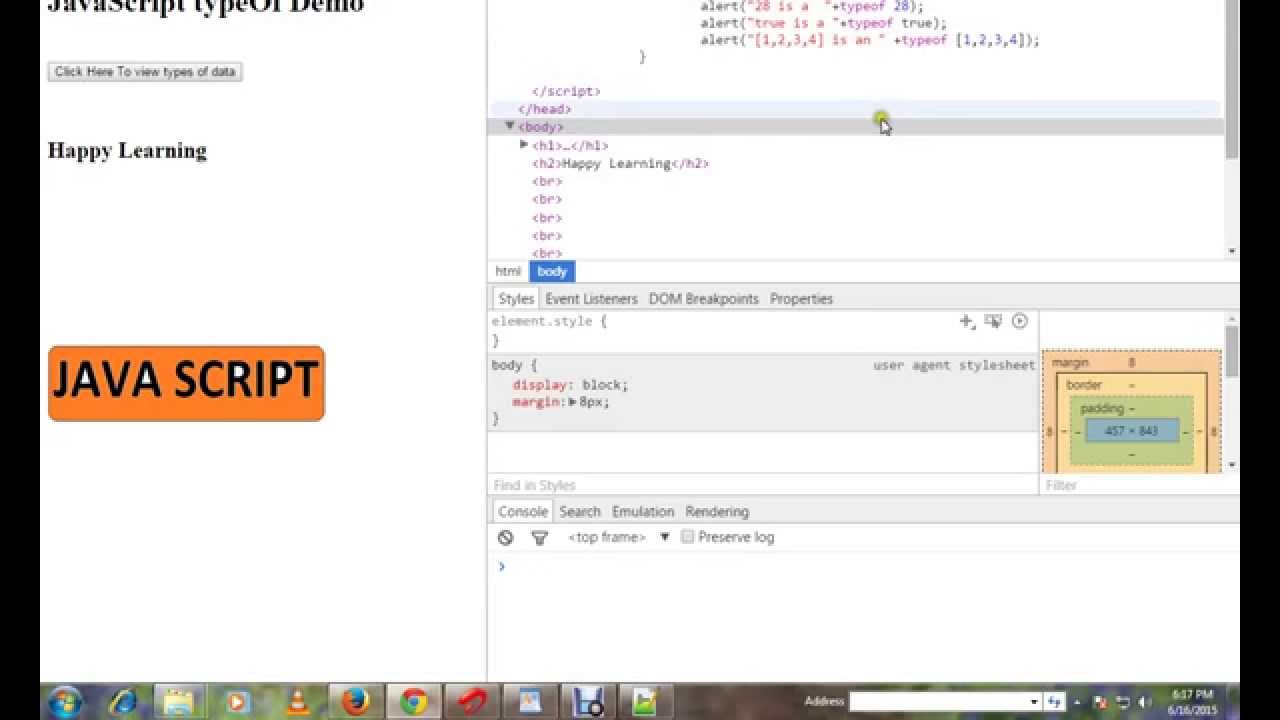Click the New Style Rule plus icon

click(x=966, y=321)
